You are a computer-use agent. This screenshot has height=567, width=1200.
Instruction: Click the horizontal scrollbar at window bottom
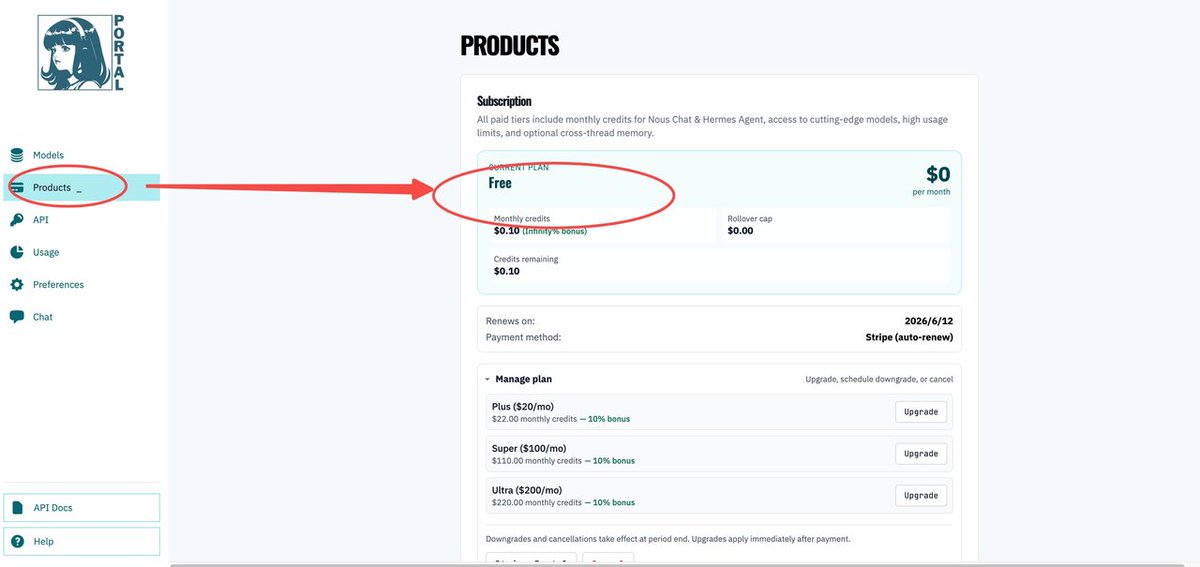(685, 564)
